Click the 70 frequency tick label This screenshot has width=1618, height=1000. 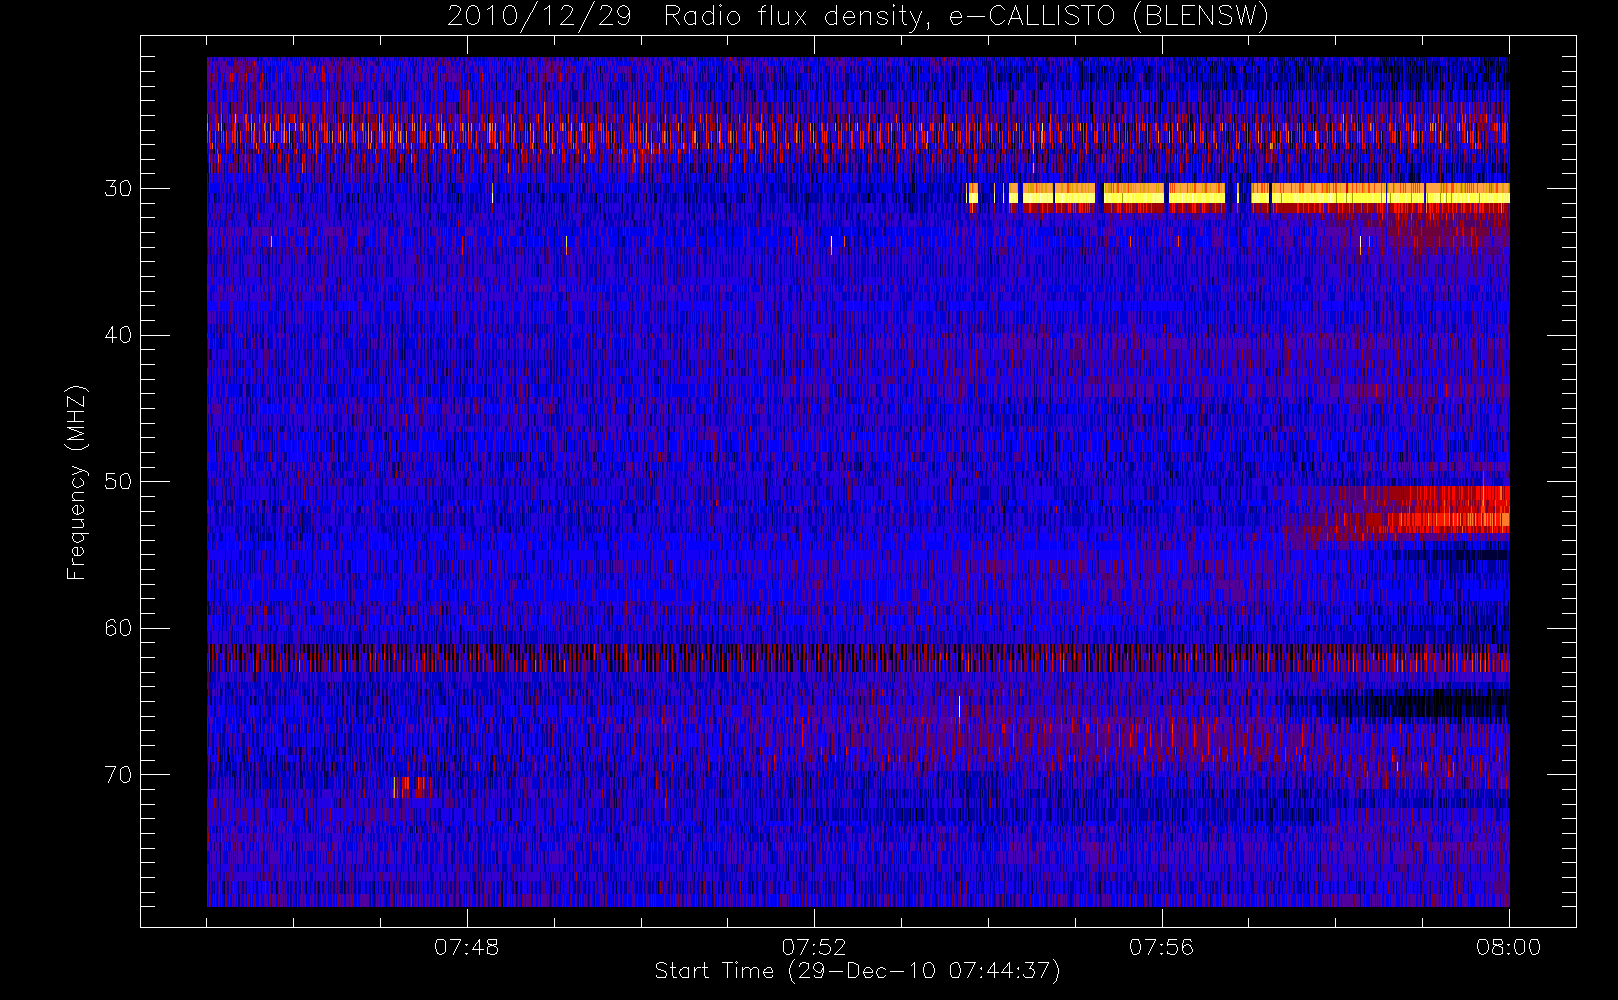(x=118, y=775)
